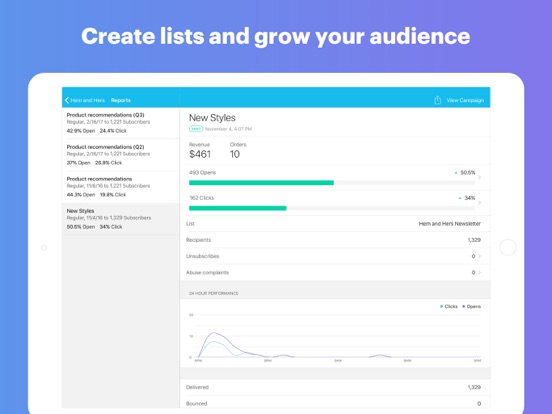Open the Reports tab in header
Screen dimensions: 552x414
click(121, 100)
